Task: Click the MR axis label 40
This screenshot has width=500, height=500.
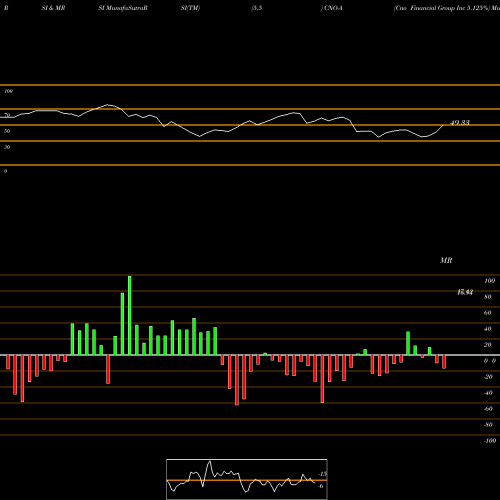Action: pos(488,329)
